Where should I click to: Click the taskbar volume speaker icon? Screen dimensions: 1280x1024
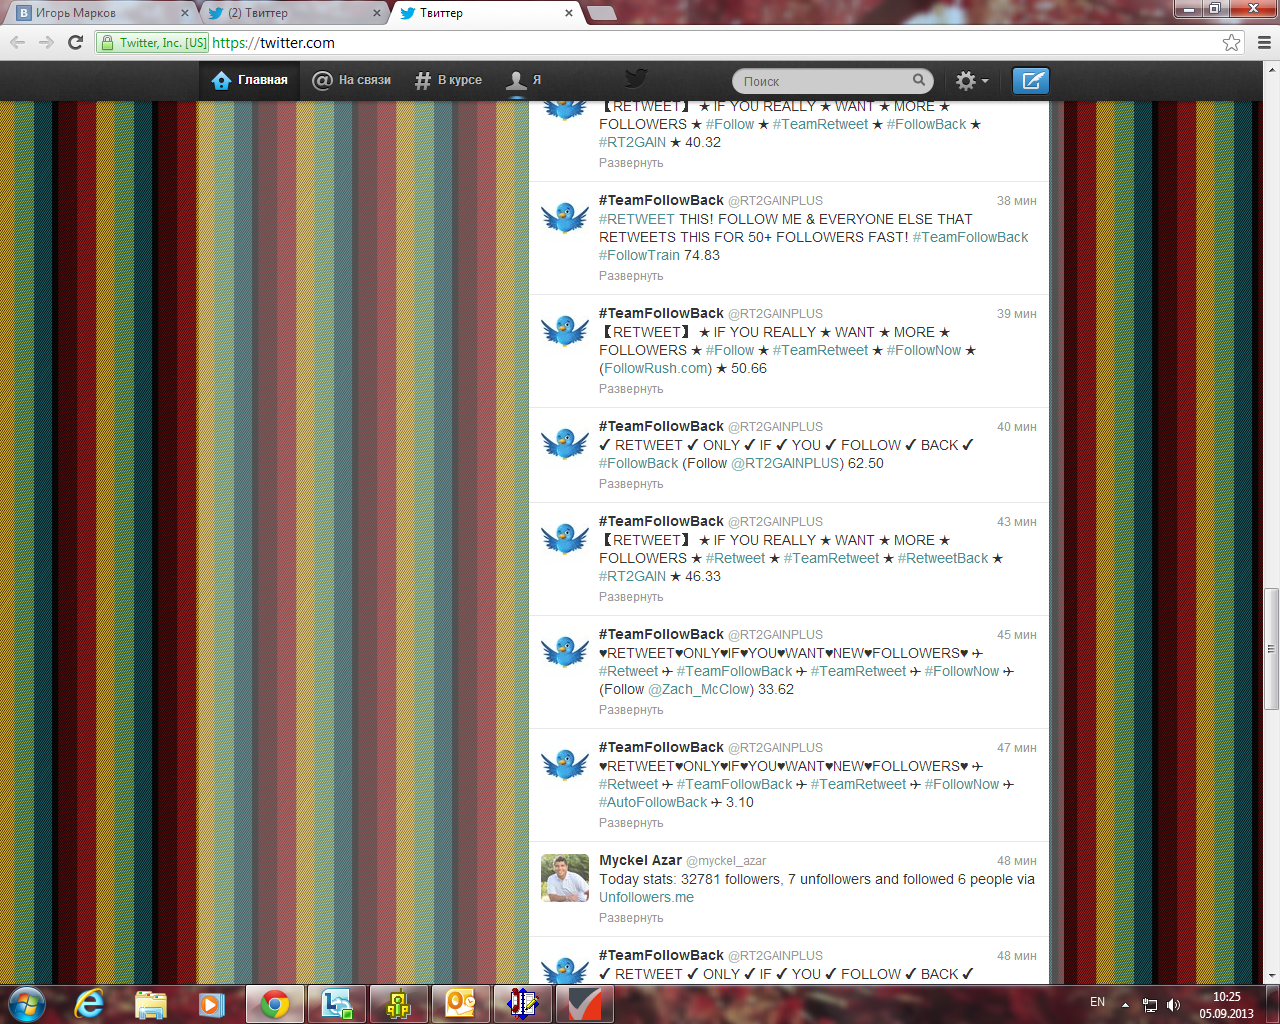(x=1173, y=1005)
